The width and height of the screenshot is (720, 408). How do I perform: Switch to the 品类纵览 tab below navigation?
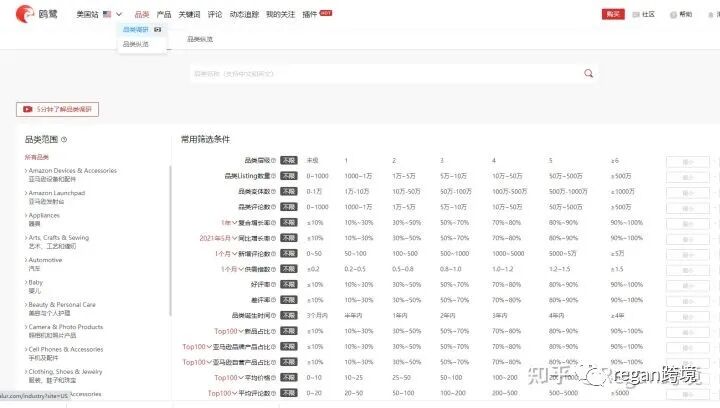point(200,39)
